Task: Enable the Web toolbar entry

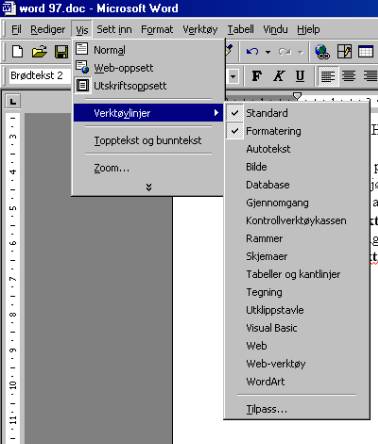Action: 297,346
